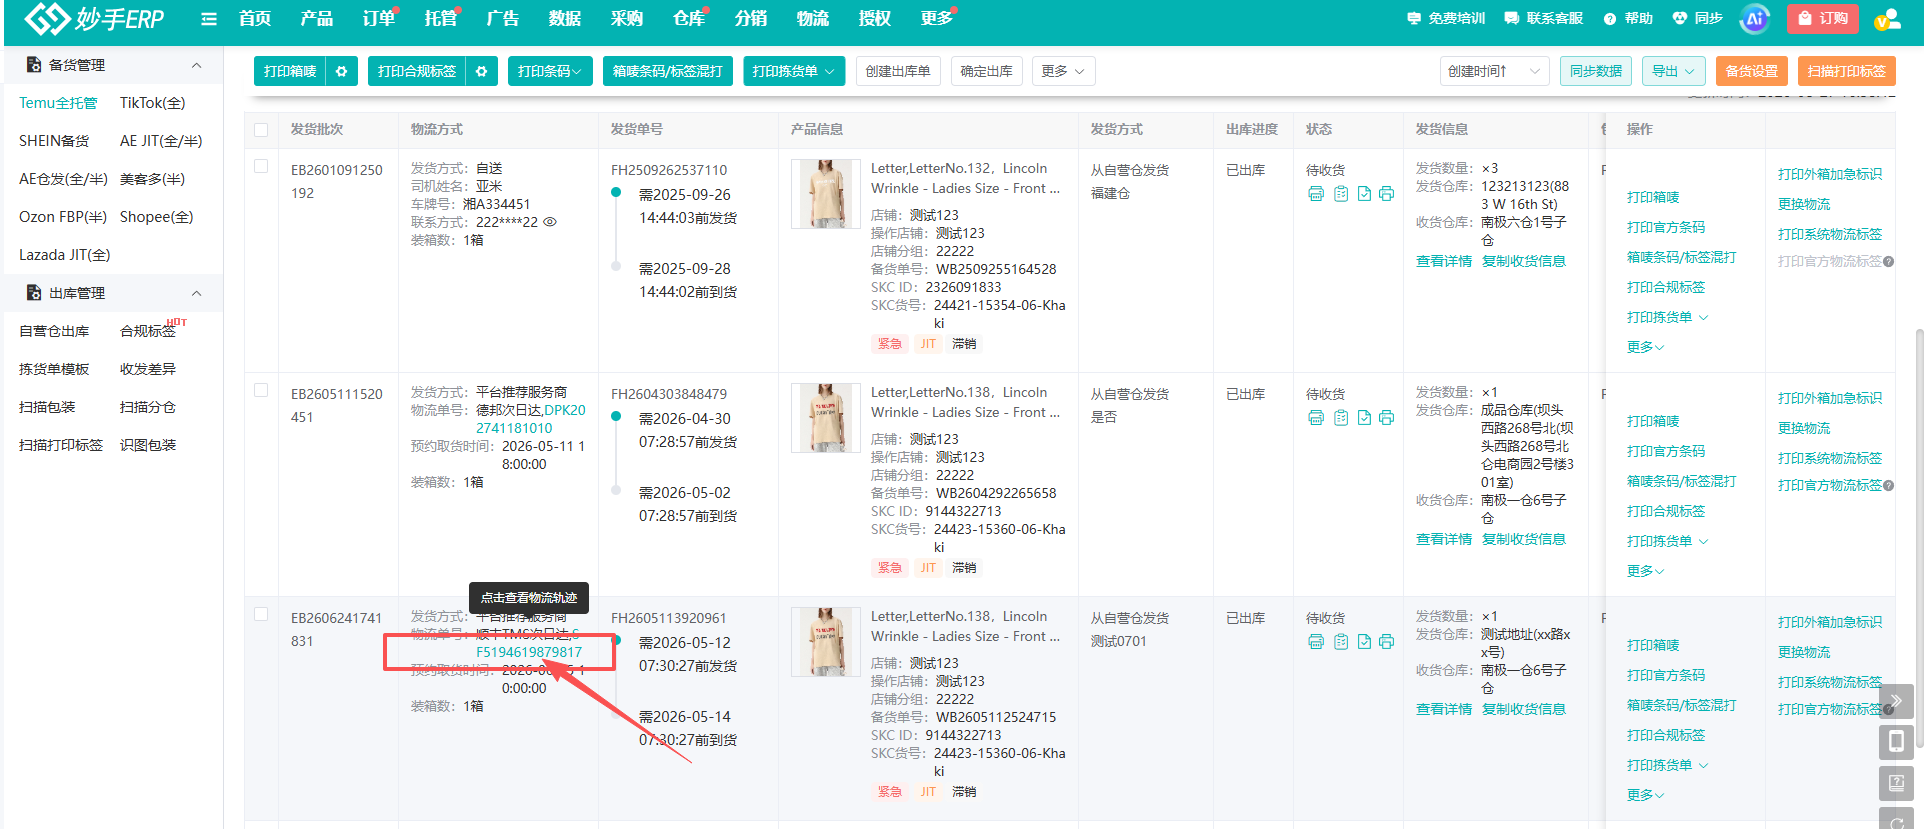
Task: Click help icon next to disabled 打印官方物流标签
Action: coord(1888,262)
